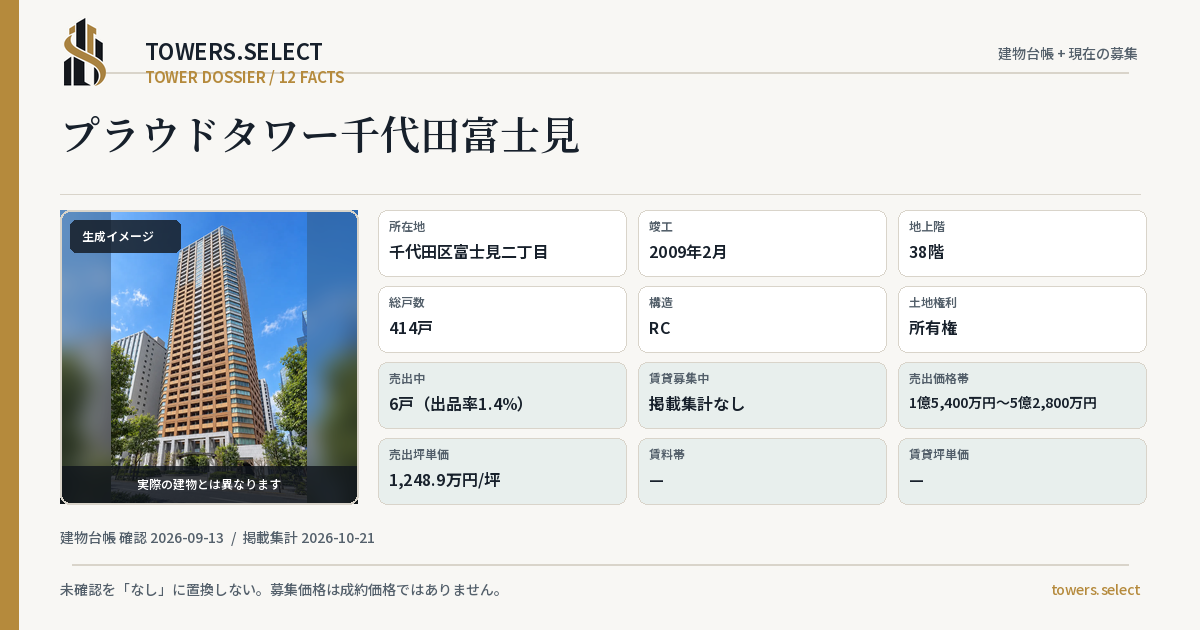Image resolution: width=1200 pixels, height=630 pixels.
Task: Click the 掲載集計 2026-10-21 date text
Action: (x=308, y=538)
